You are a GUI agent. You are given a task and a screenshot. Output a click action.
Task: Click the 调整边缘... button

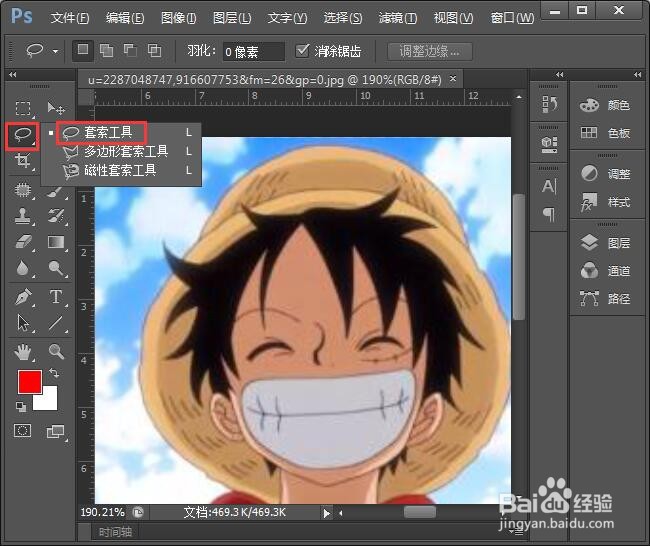pos(429,51)
